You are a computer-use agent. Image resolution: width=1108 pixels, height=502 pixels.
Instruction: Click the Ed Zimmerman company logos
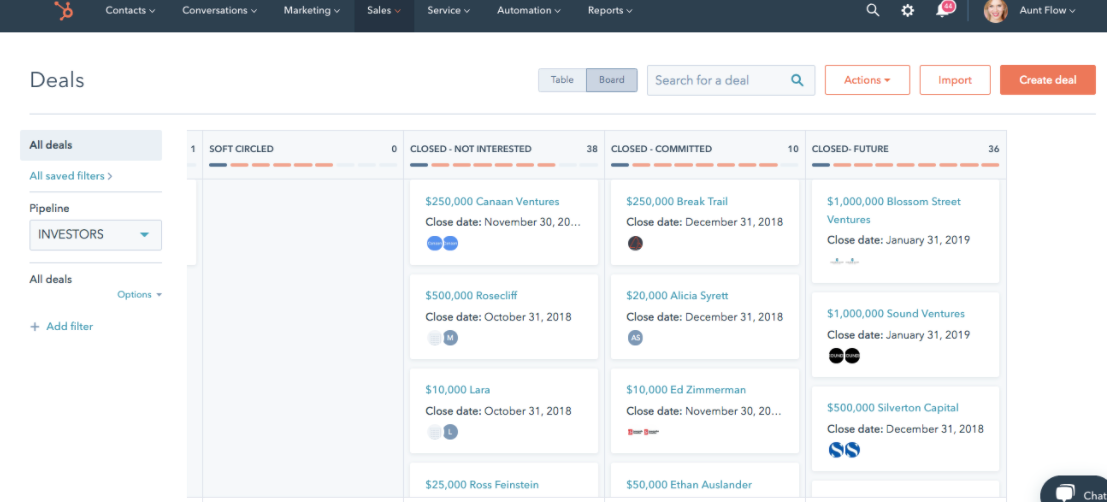[643, 431]
